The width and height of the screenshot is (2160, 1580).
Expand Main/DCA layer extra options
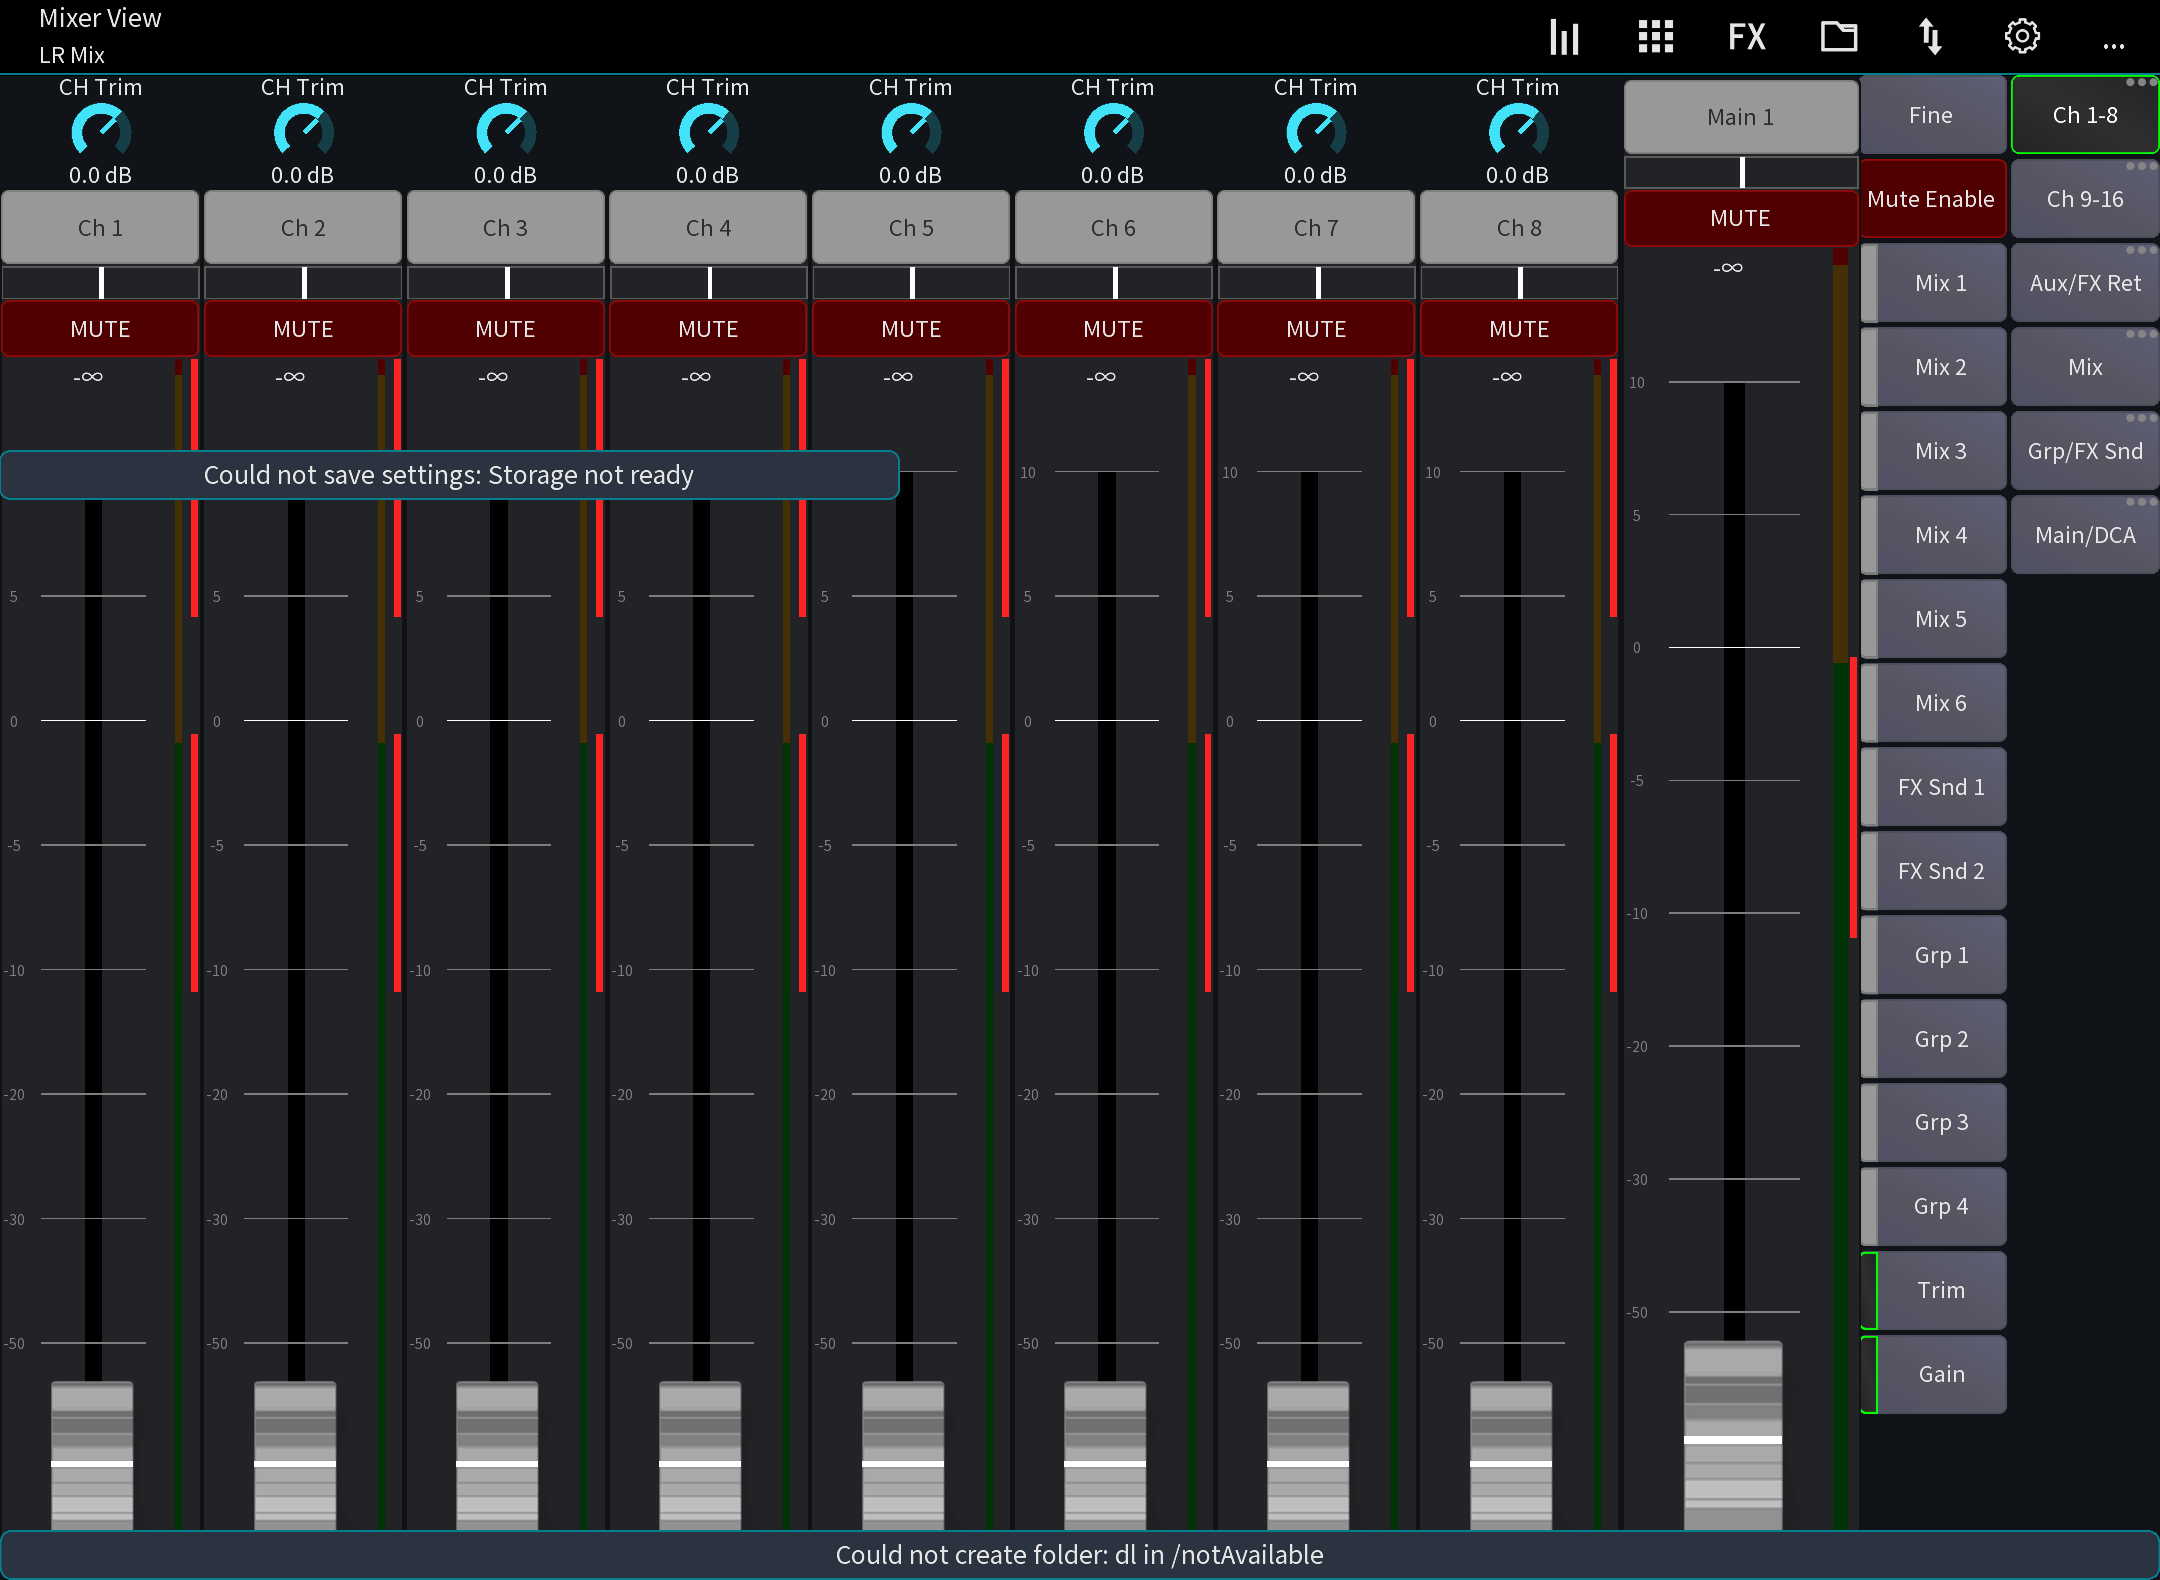click(2140, 501)
